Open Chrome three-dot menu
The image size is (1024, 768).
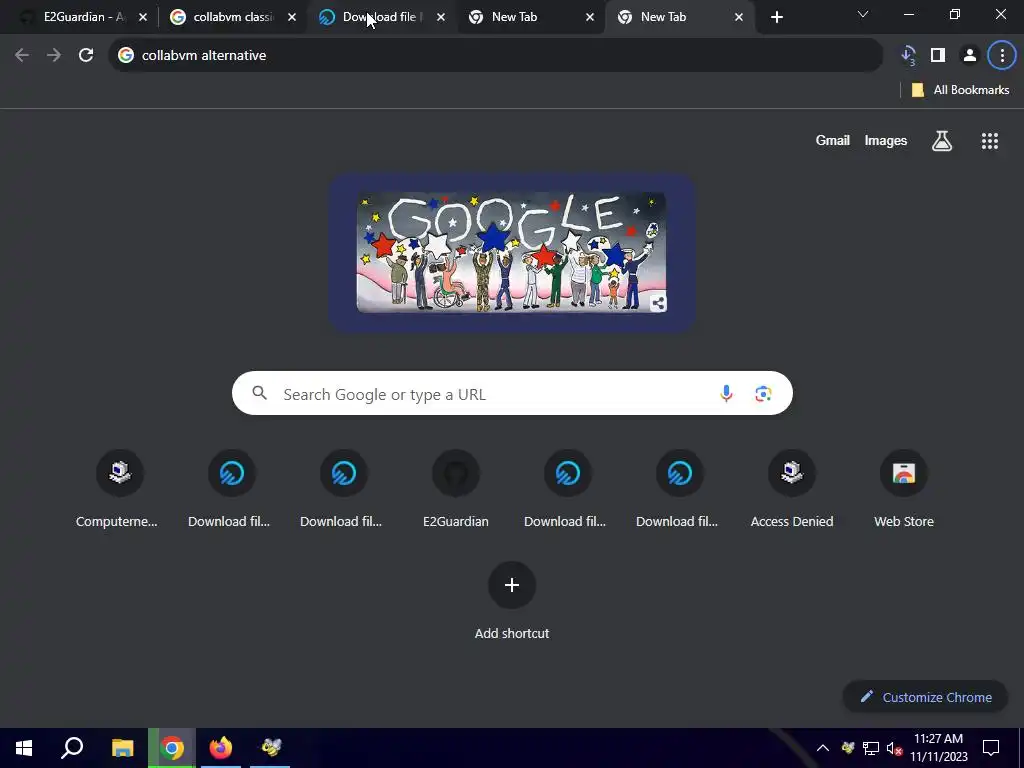1002,56
